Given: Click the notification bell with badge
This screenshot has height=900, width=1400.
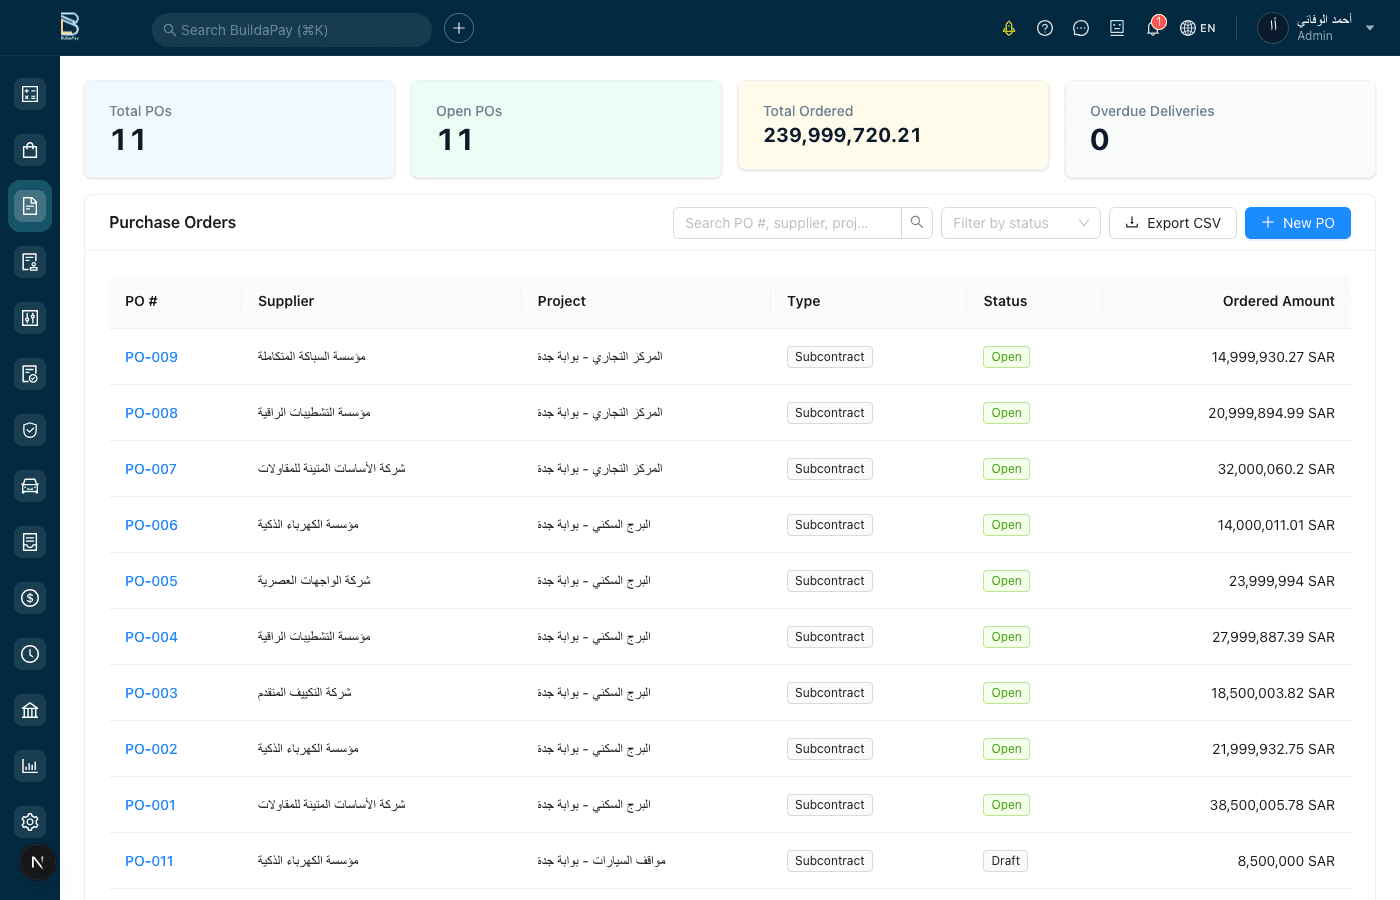Looking at the screenshot, I should point(1153,27).
